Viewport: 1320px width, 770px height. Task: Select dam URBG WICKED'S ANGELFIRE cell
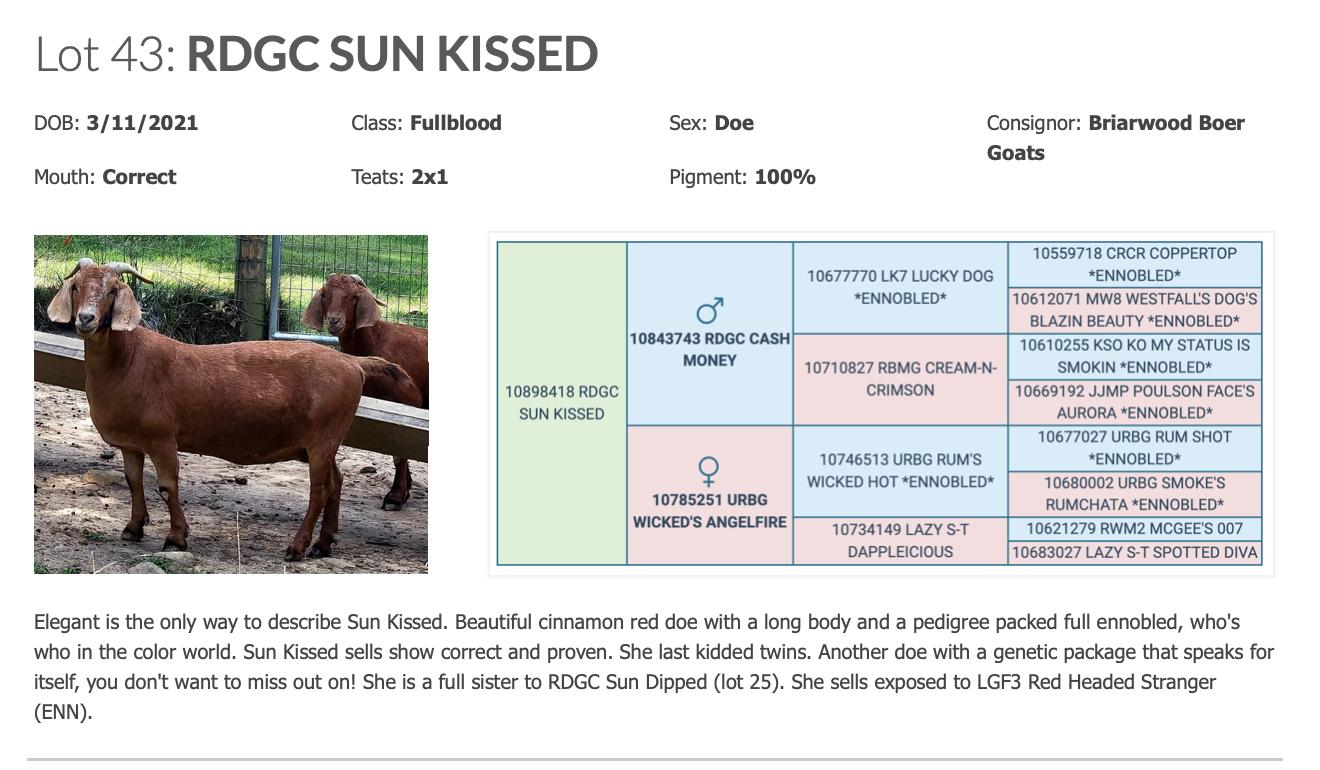709,510
